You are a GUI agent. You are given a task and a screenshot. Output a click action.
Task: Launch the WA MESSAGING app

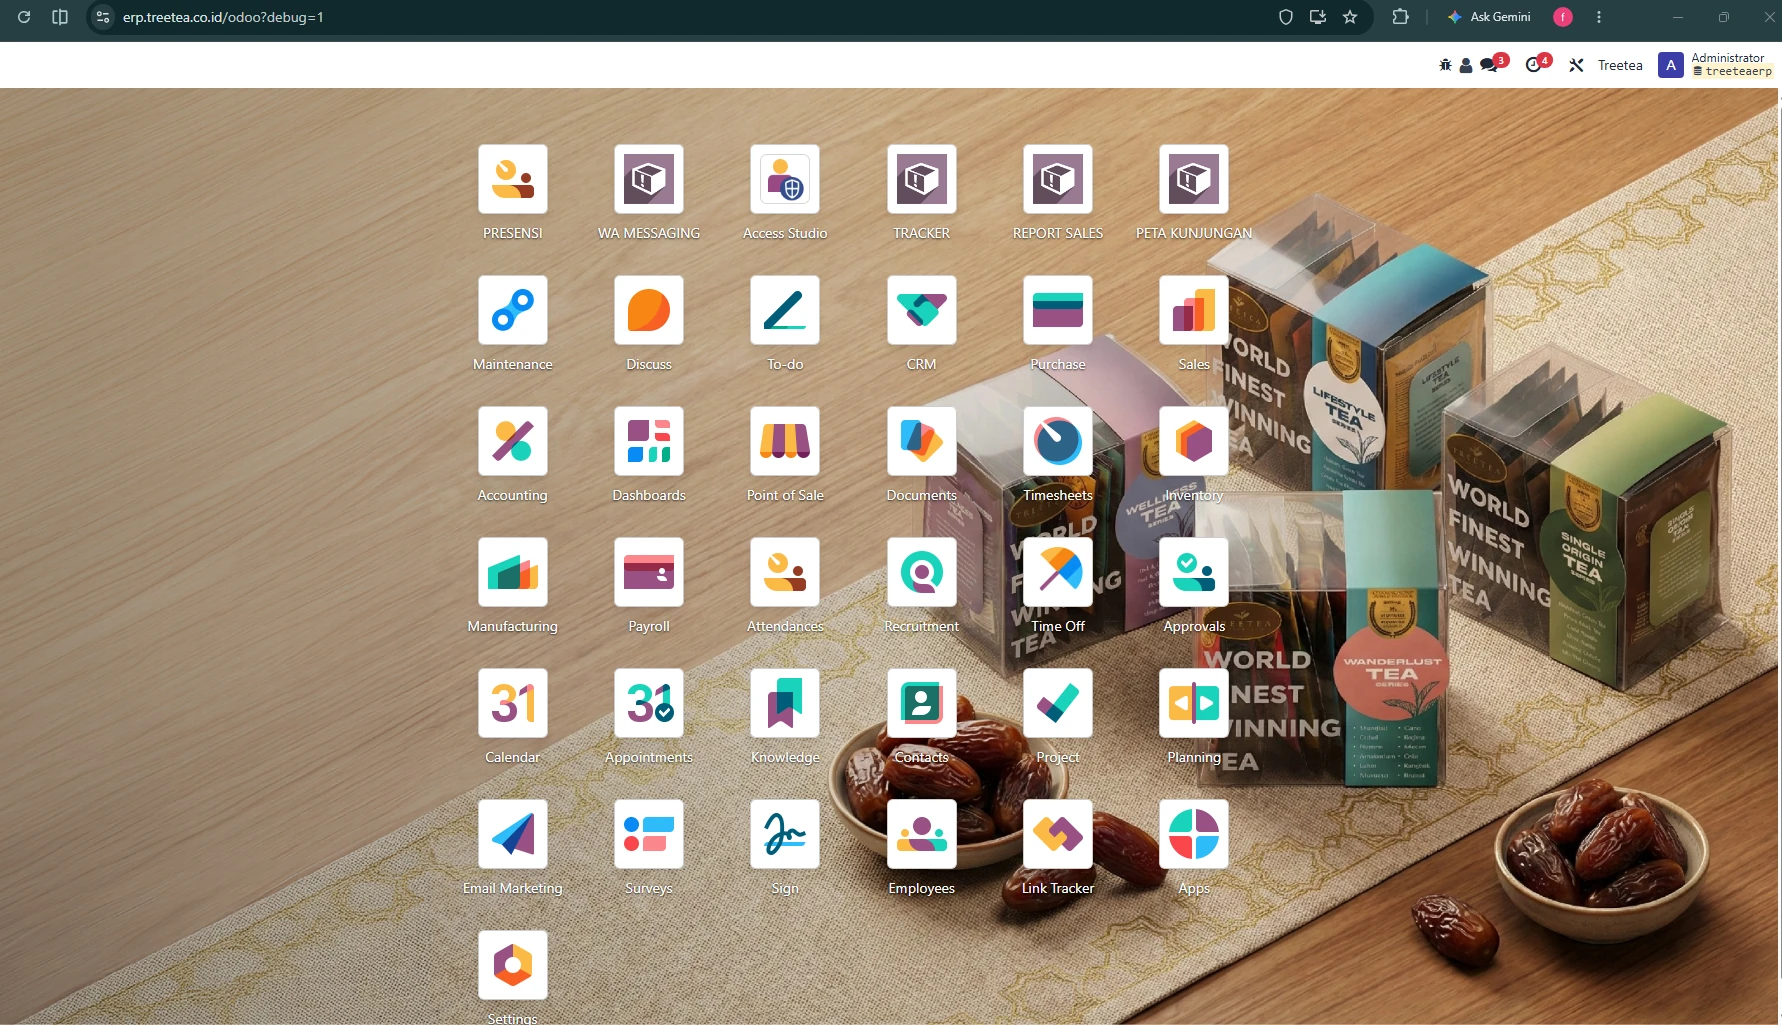(x=649, y=179)
